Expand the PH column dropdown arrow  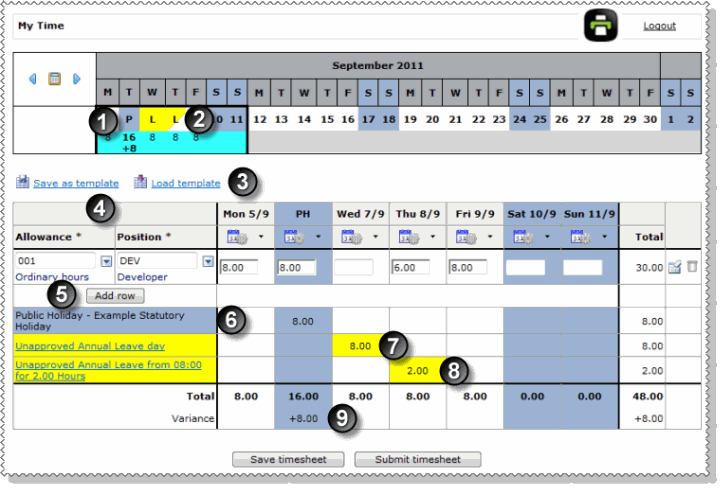point(318,237)
